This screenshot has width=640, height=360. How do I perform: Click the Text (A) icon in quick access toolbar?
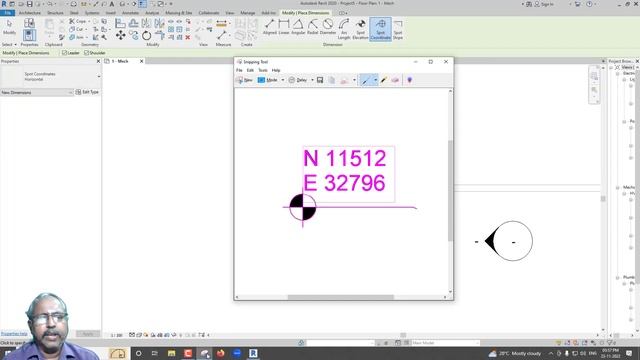tap(111, 4)
